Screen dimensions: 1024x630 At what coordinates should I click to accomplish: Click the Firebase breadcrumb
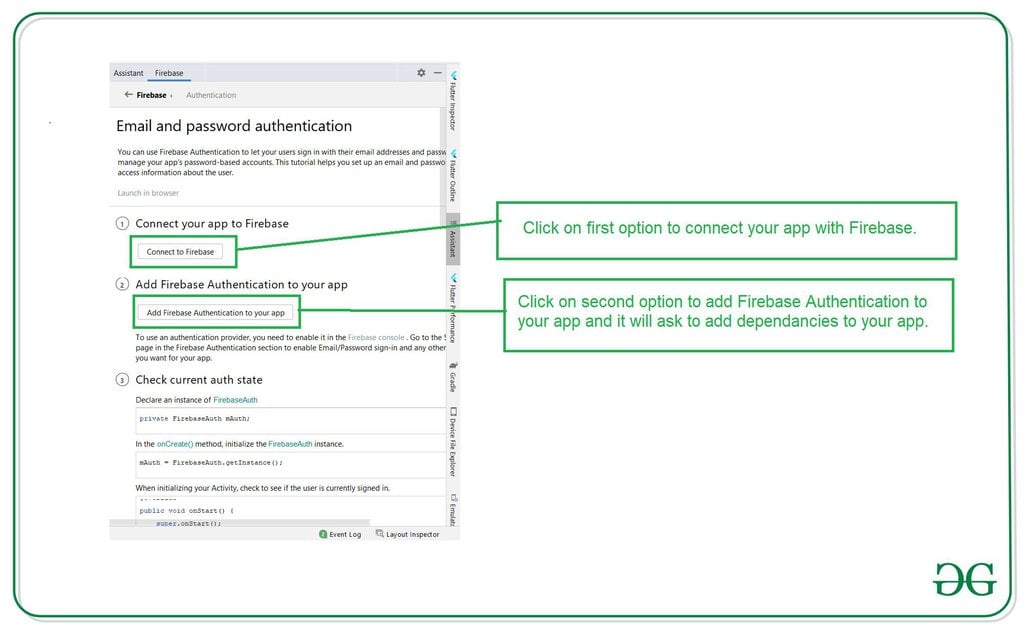coord(152,95)
